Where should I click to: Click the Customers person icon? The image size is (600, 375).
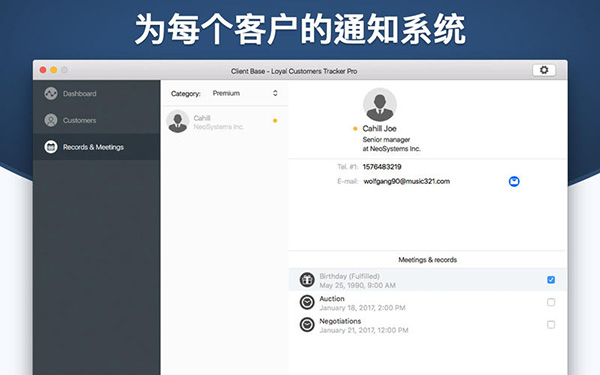[x=51, y=120]
